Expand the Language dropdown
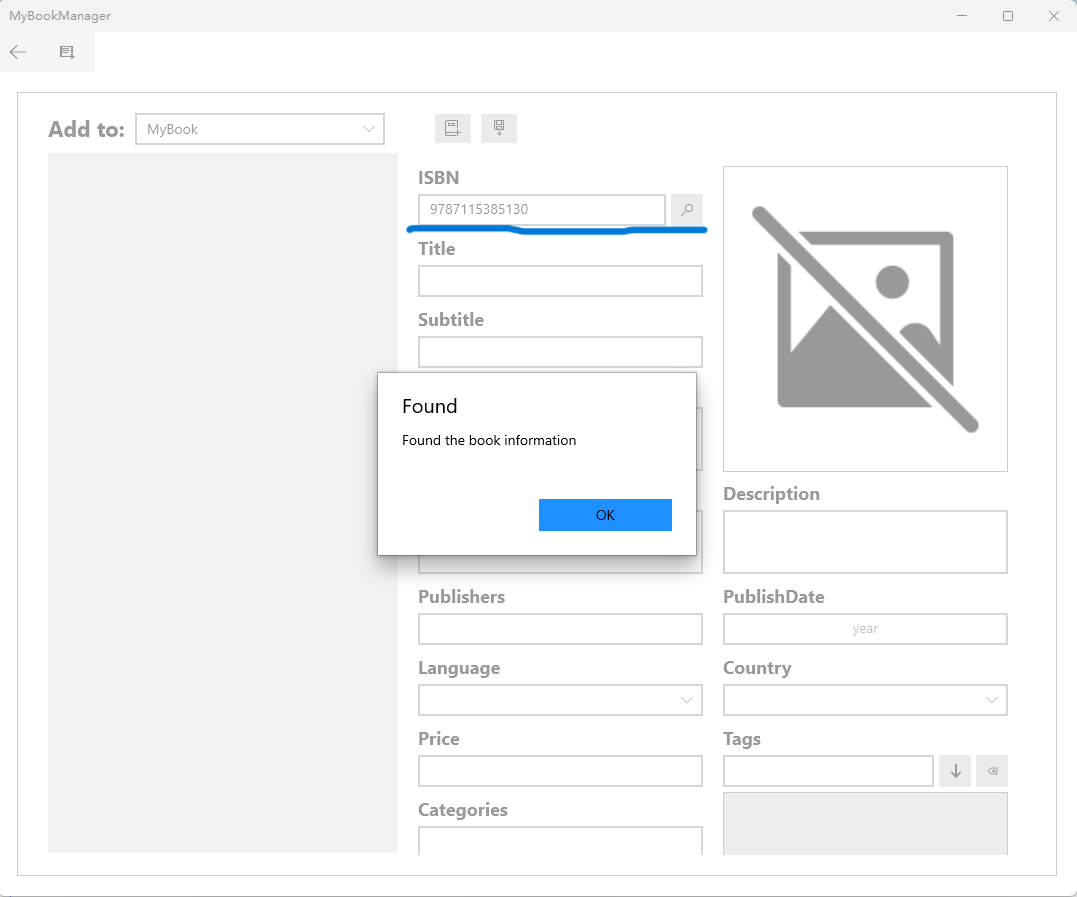Screen dimensions: 1077x897 560,700
